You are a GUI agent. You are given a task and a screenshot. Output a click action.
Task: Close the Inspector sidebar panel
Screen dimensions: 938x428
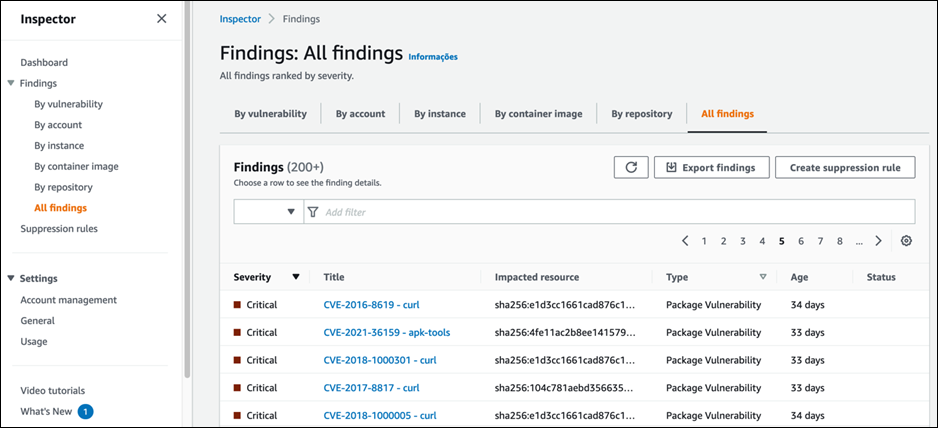162,19
